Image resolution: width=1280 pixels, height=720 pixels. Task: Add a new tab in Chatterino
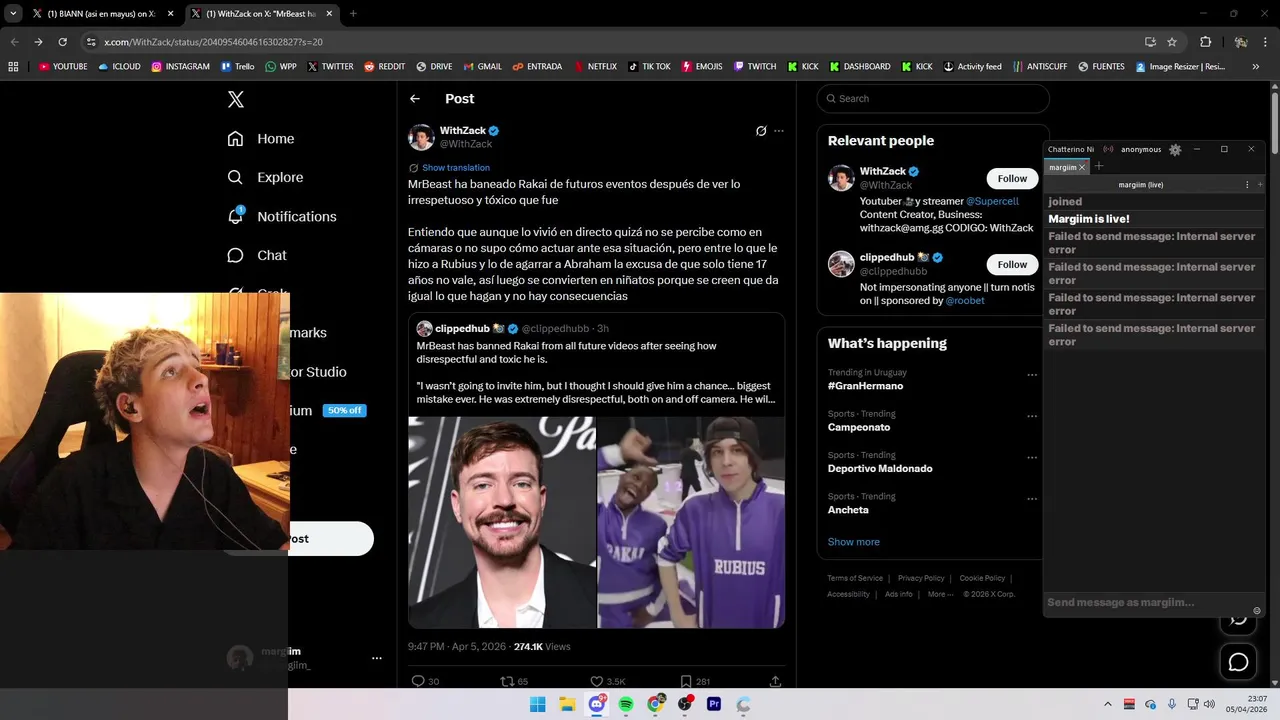1099,166
